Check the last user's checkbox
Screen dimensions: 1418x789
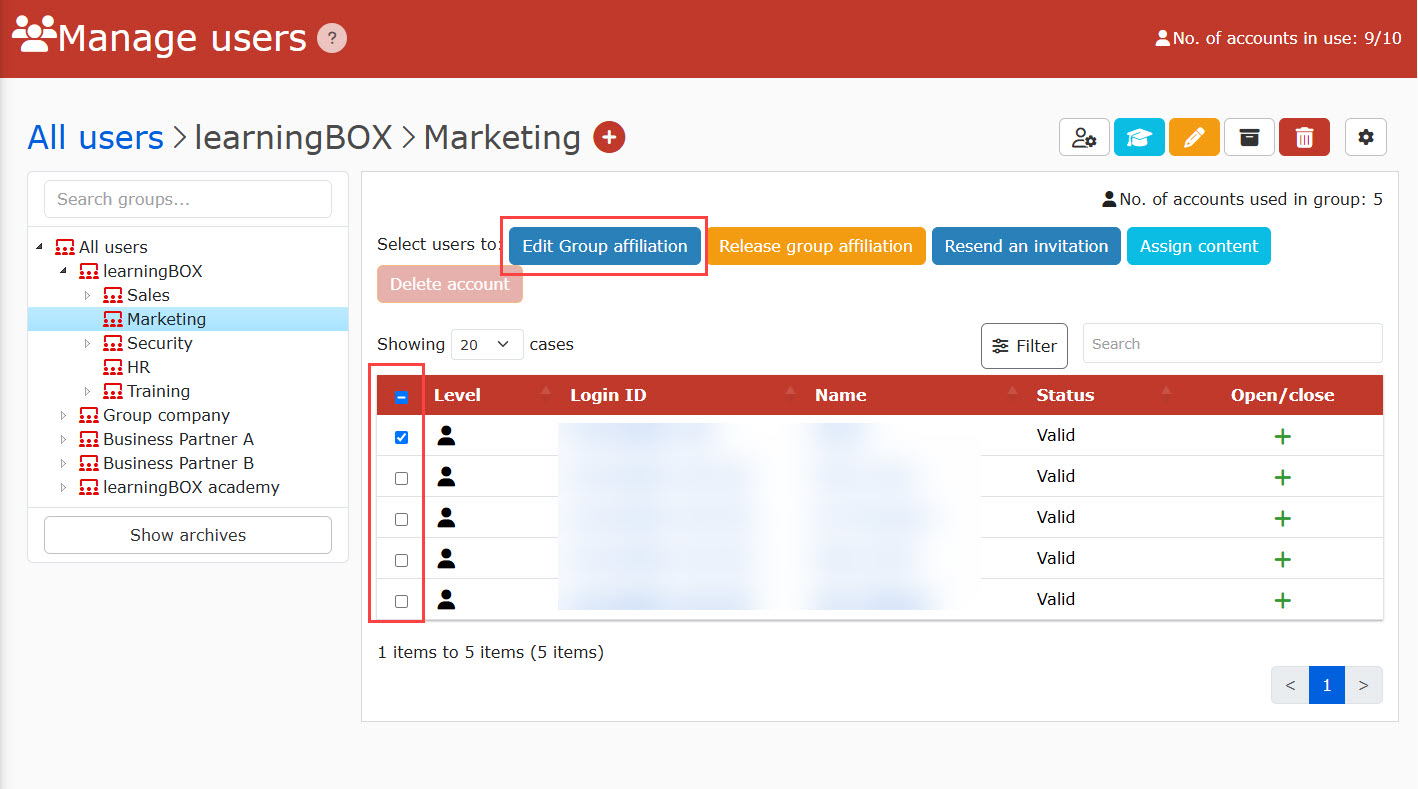[x=401, y=601]
